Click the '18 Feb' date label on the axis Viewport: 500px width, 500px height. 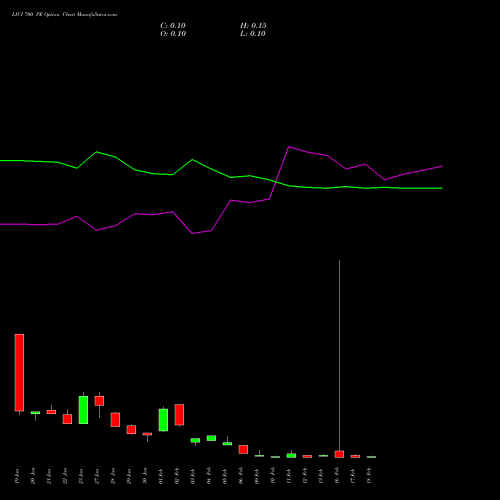(x=369, y=476)
